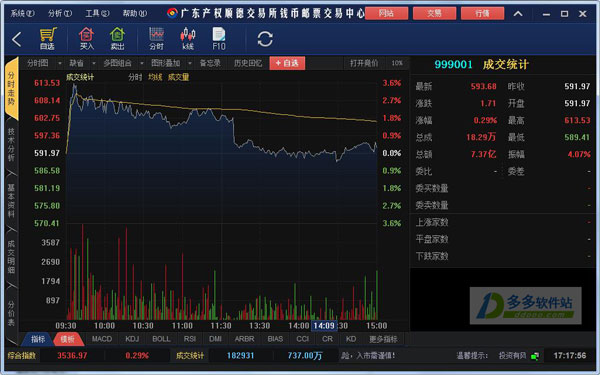Click the 成交统计 label in status bar
Image resolution: width=600 pixels, height=375 pixels.
click(190, 356)
